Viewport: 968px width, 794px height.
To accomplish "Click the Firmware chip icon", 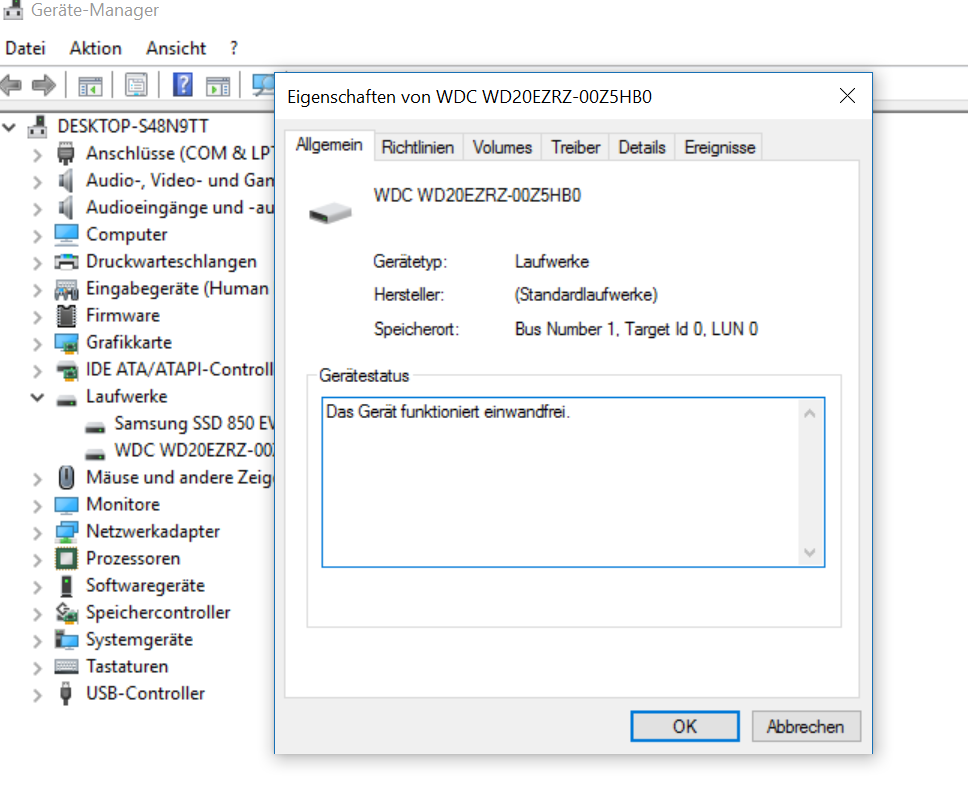I will pos(66,316).
